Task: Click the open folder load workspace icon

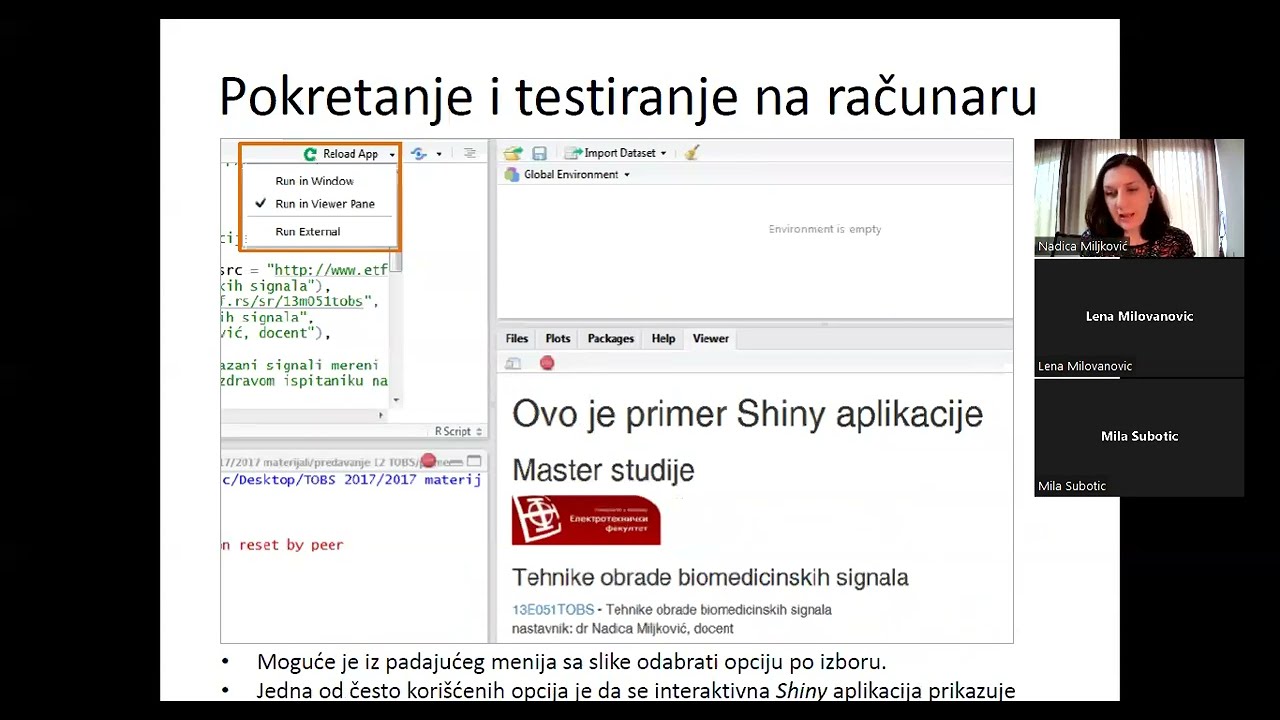Action: [x=513, y=153]
